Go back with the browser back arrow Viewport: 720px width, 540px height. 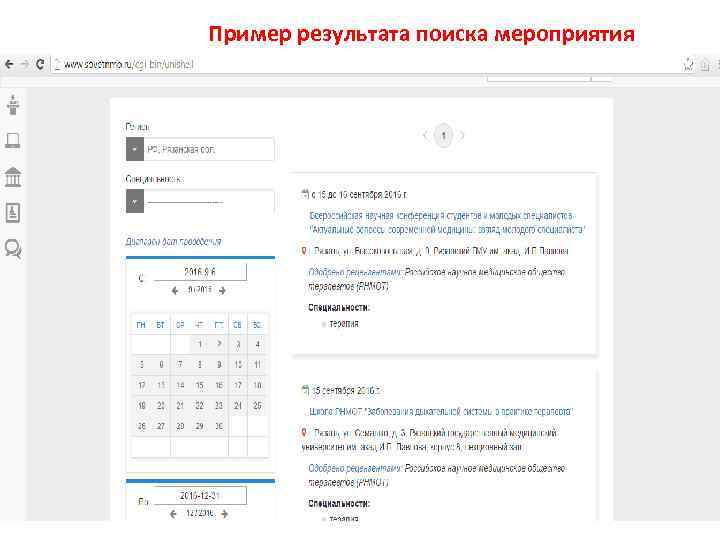(x=9, y=64)
